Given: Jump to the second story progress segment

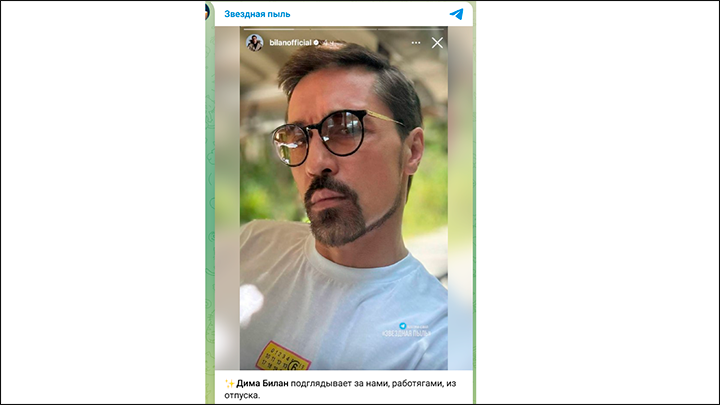Looking at the screenshot, I should [343, 29].
